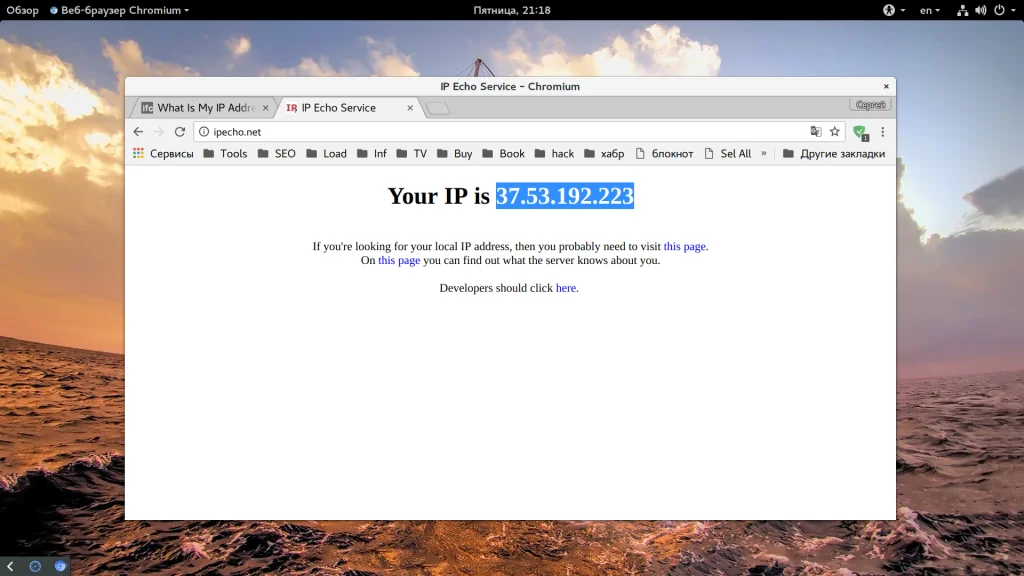Close the What Is My IP Address tab

coord(265,108)
